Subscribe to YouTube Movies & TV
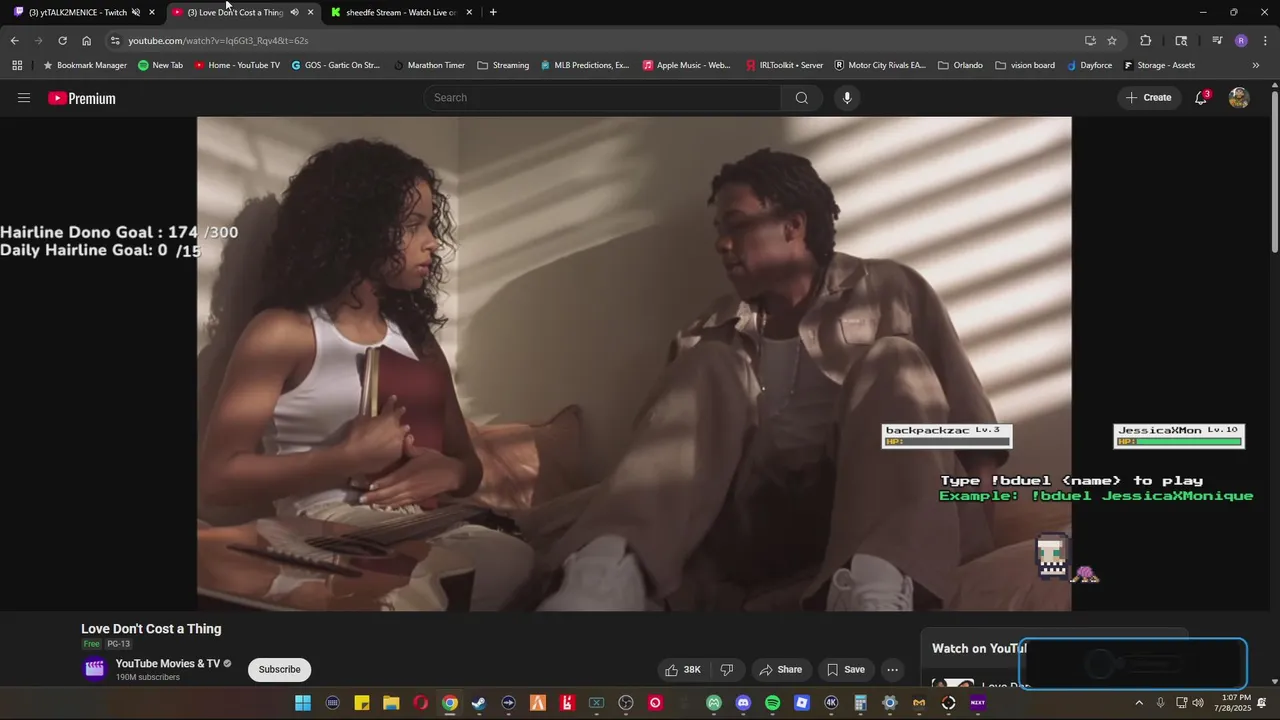This screenshot has height=720, width=1280. pos(280,670)
